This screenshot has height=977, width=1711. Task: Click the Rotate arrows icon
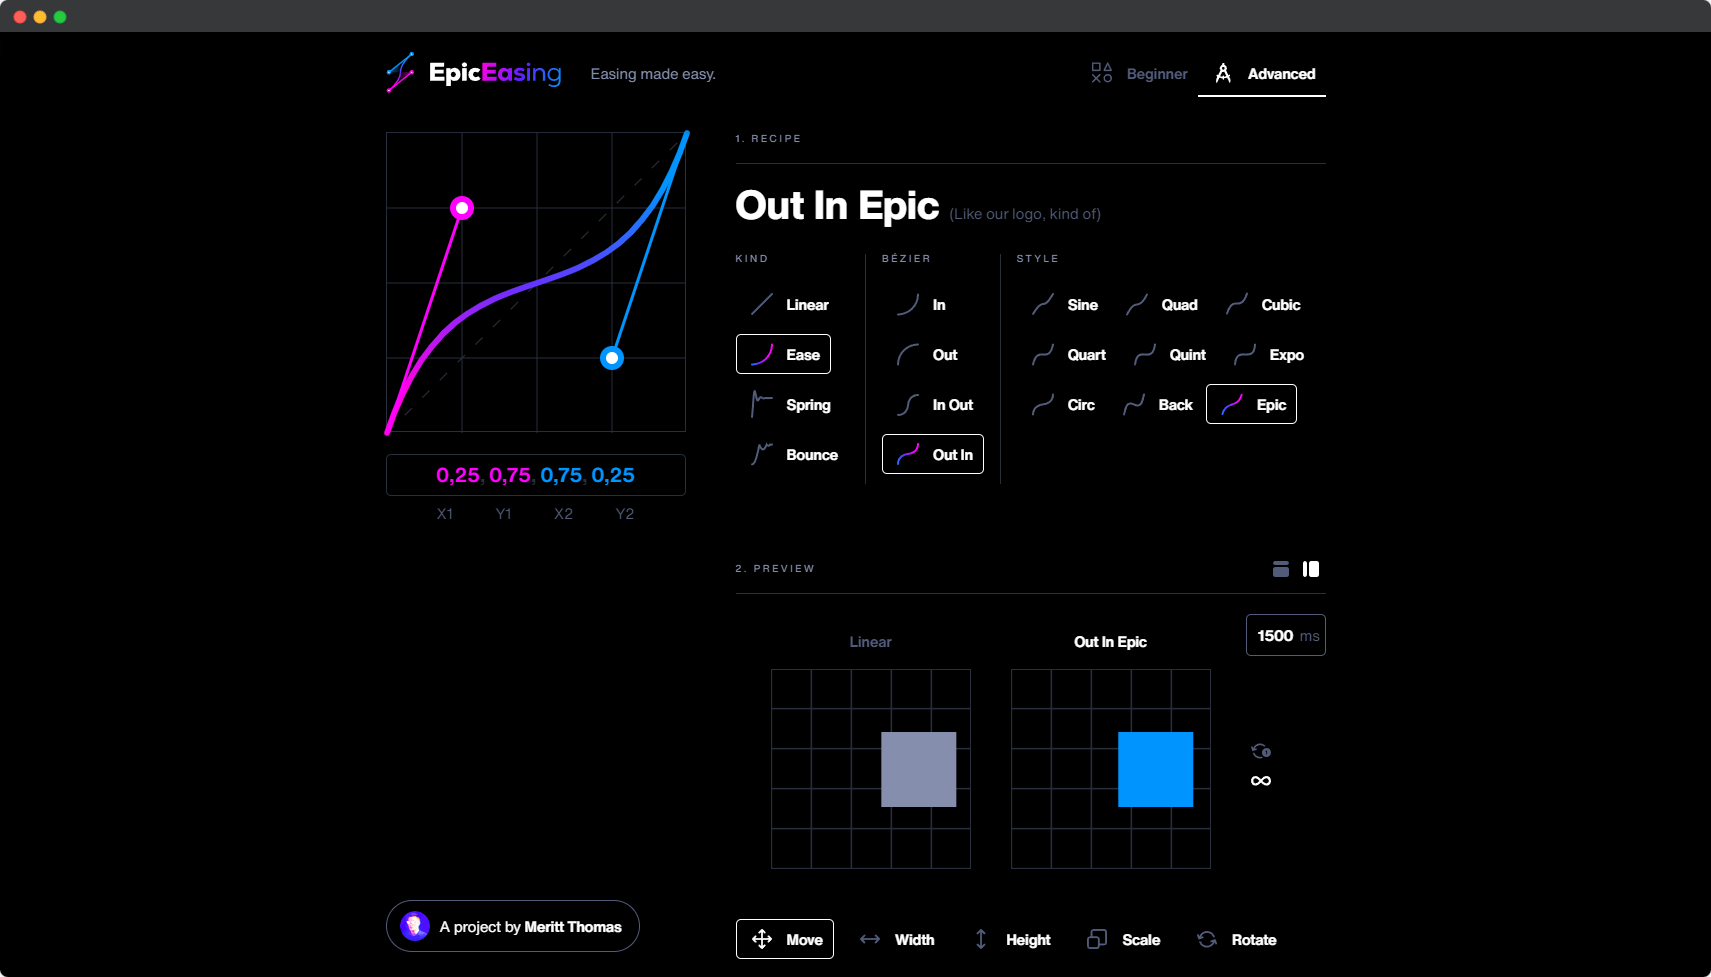coord(1207,939)
